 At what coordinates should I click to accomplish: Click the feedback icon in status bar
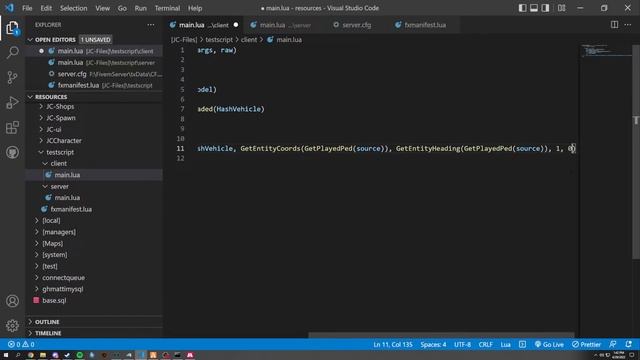(613, 344)
